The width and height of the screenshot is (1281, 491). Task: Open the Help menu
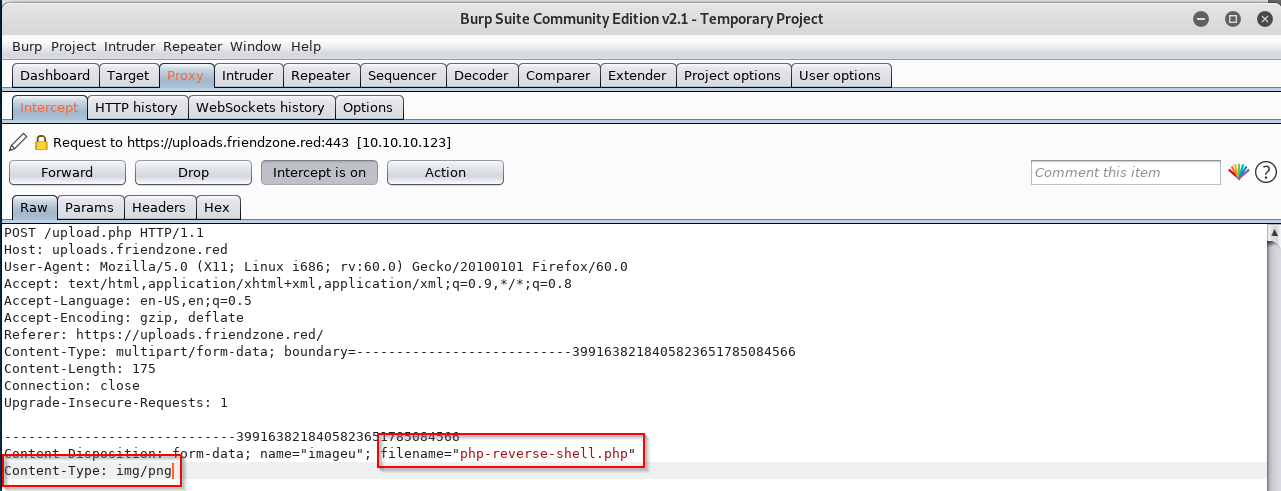pyautogui.click(x=306, y=46)
